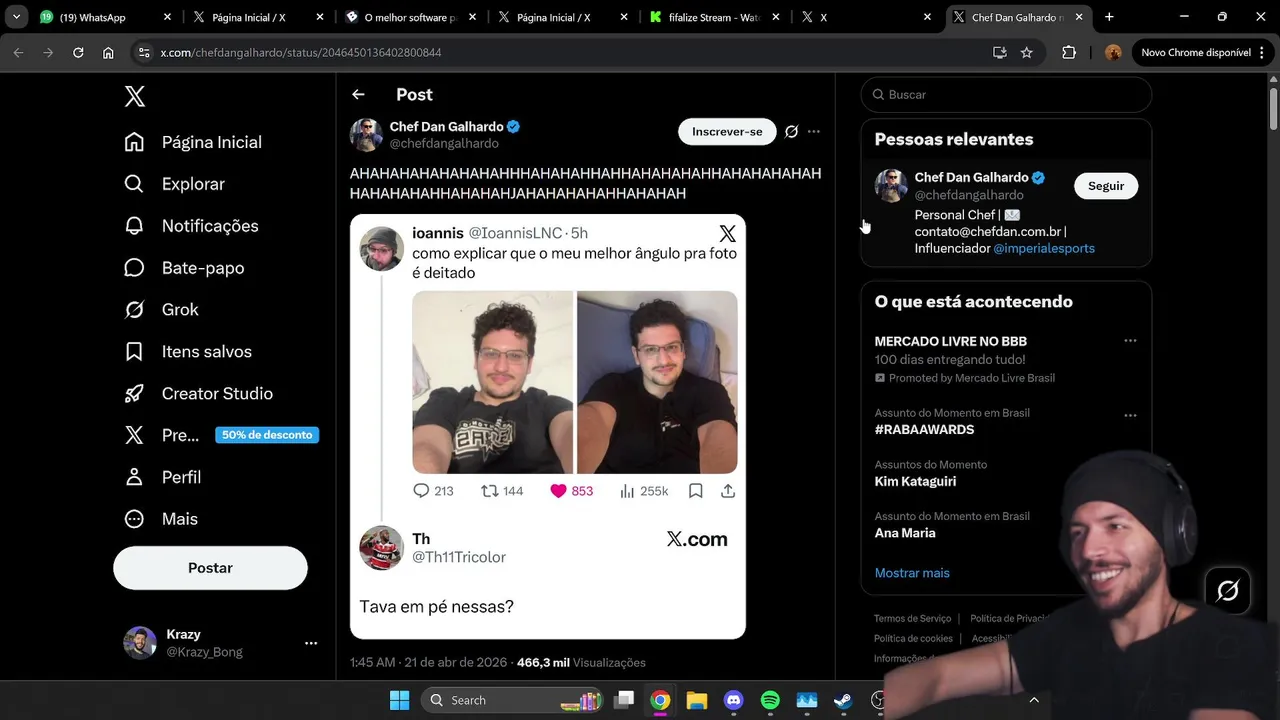Image resolution: width=1280 pixels, height=720 pixels.
Task: Open options for the #RABAAWARDS trend
Action: point(1130,415)
